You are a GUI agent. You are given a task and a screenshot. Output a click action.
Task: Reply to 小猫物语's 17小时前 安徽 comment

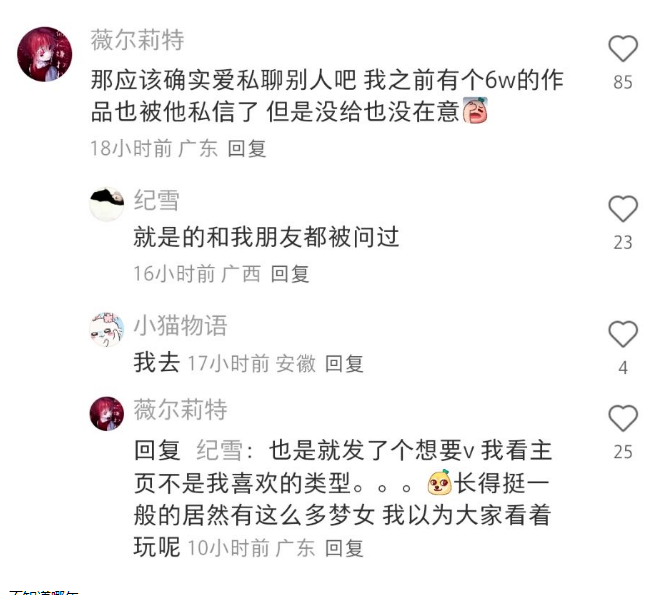click(x=344, y=364)
